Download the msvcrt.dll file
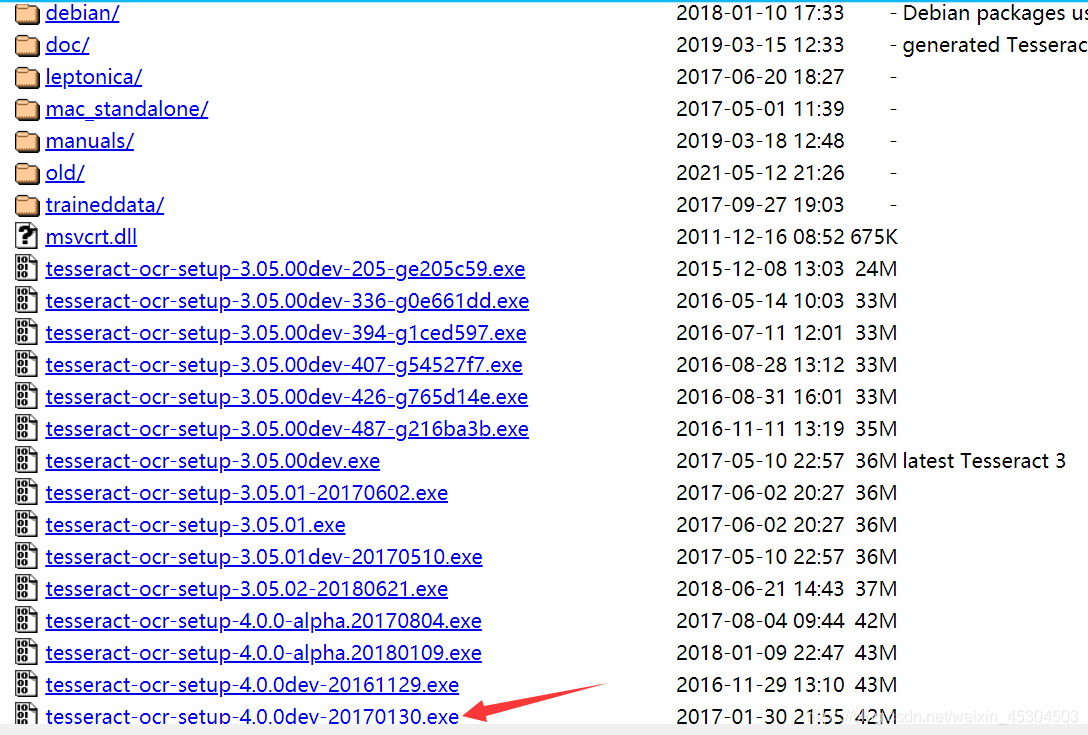 coord(91,237)
